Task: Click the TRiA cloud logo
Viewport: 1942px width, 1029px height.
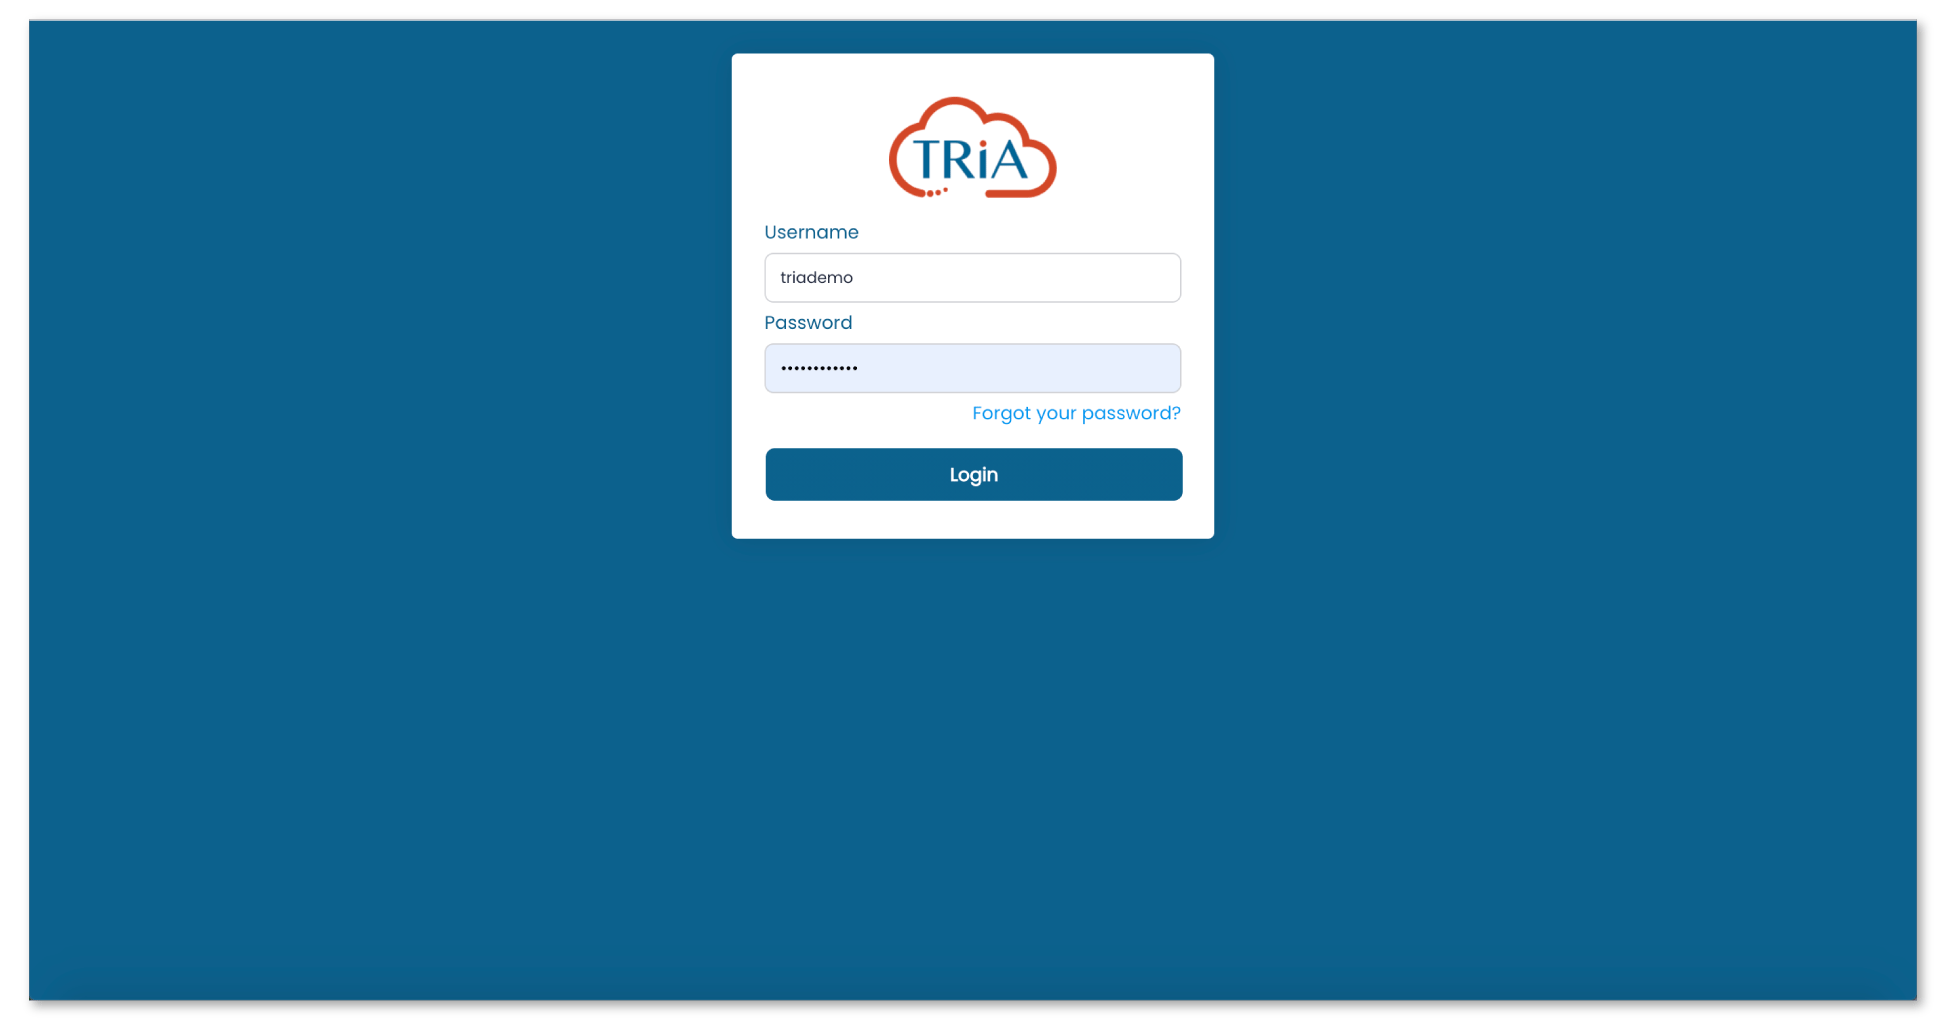Action: 972,148
